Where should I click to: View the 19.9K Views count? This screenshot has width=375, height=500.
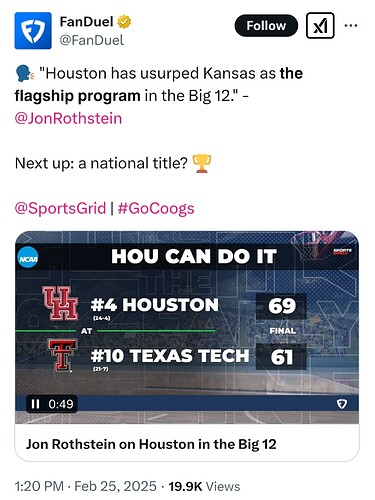[x=204, y=486]
